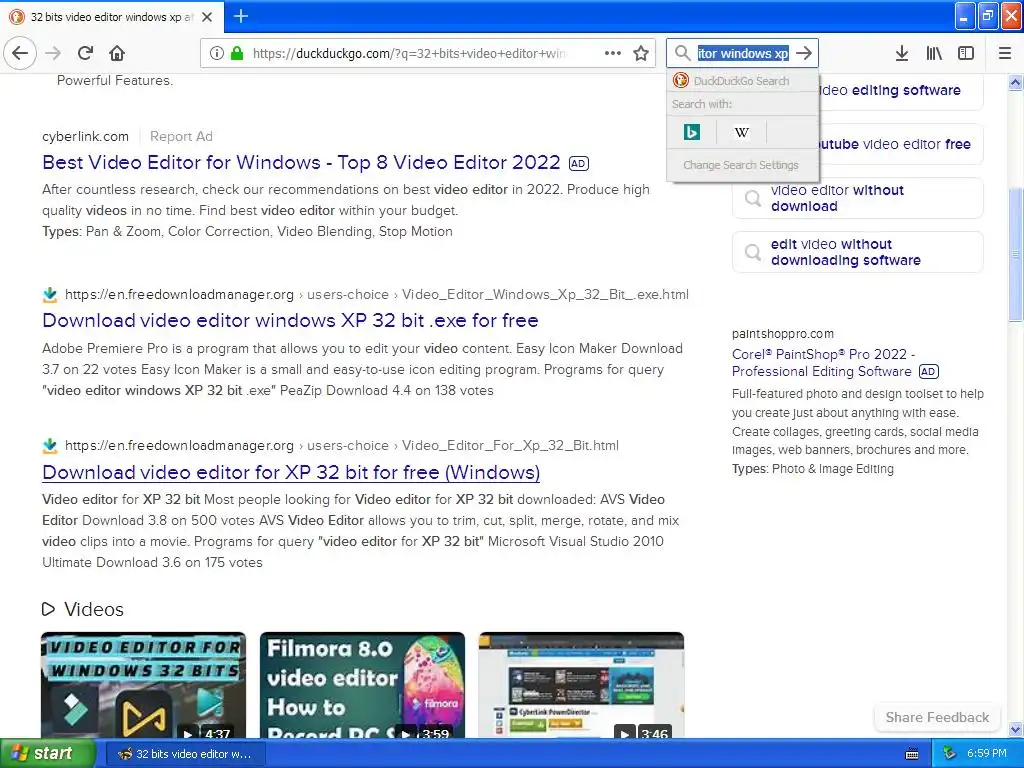Click the vertical scrollbar thumb
This screenshot has height=768, width=1024.
tap(1015, 255)
